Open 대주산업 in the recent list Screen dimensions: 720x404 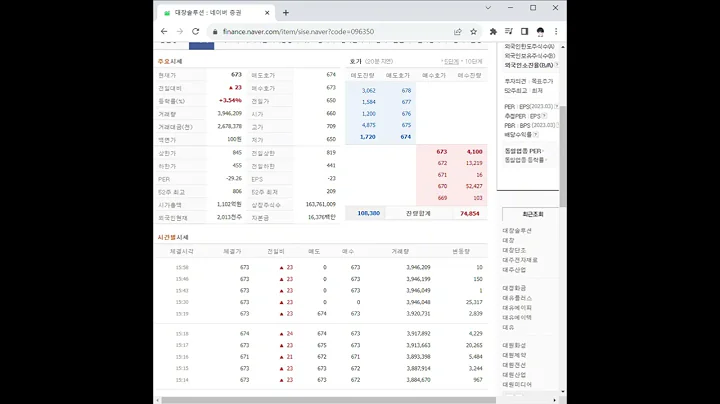pyautogui.click(x=514, y=269)
